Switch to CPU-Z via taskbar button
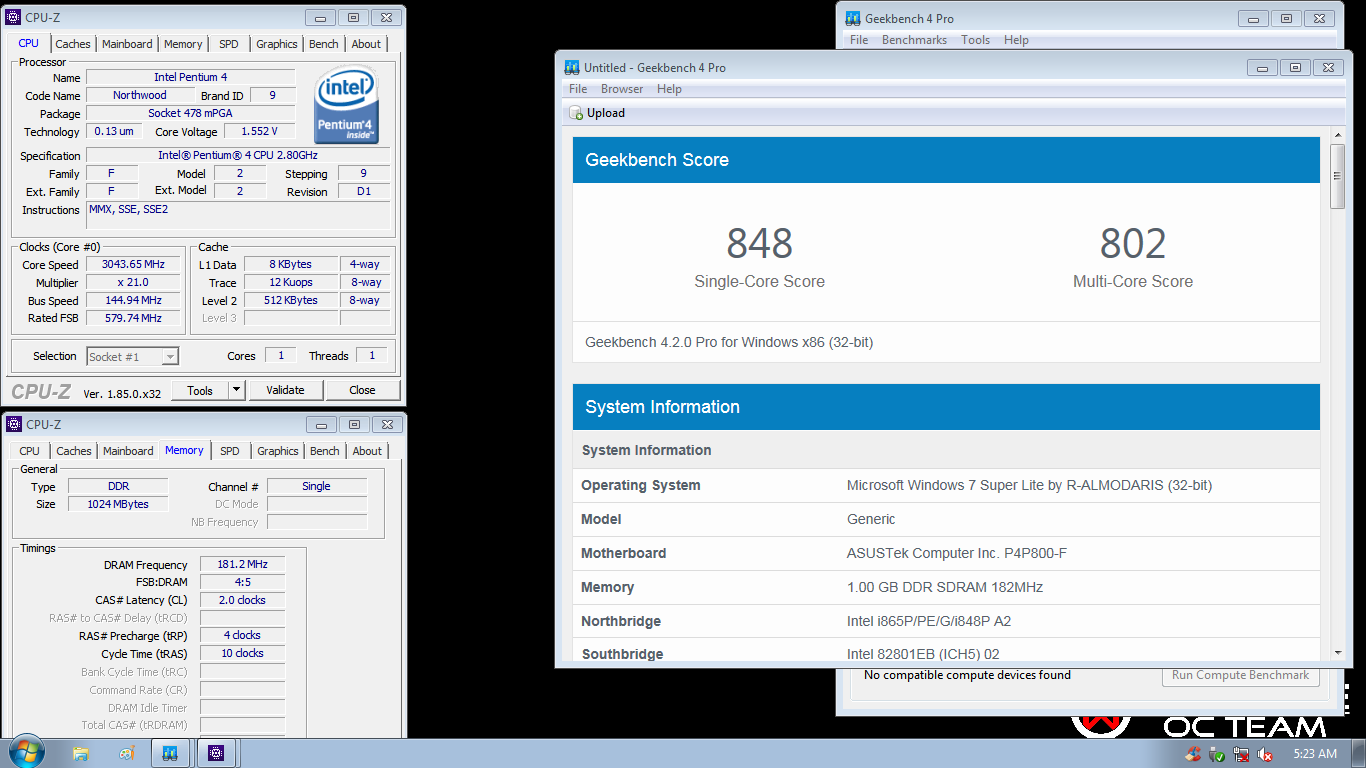1366x768 pixels. [x=216, y=753]
